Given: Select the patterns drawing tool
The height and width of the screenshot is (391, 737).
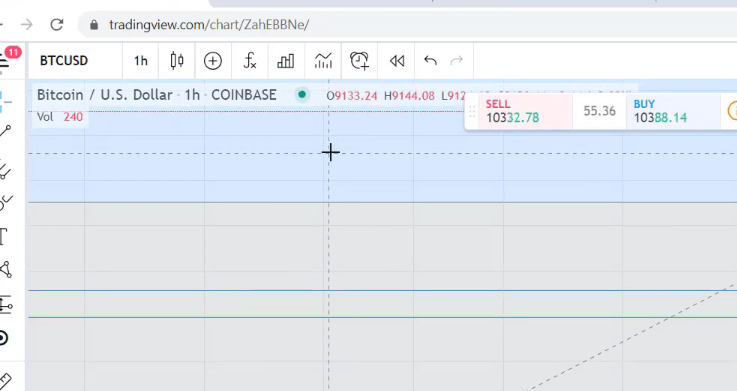Looking at the screenshot, I should pos(5,270).
